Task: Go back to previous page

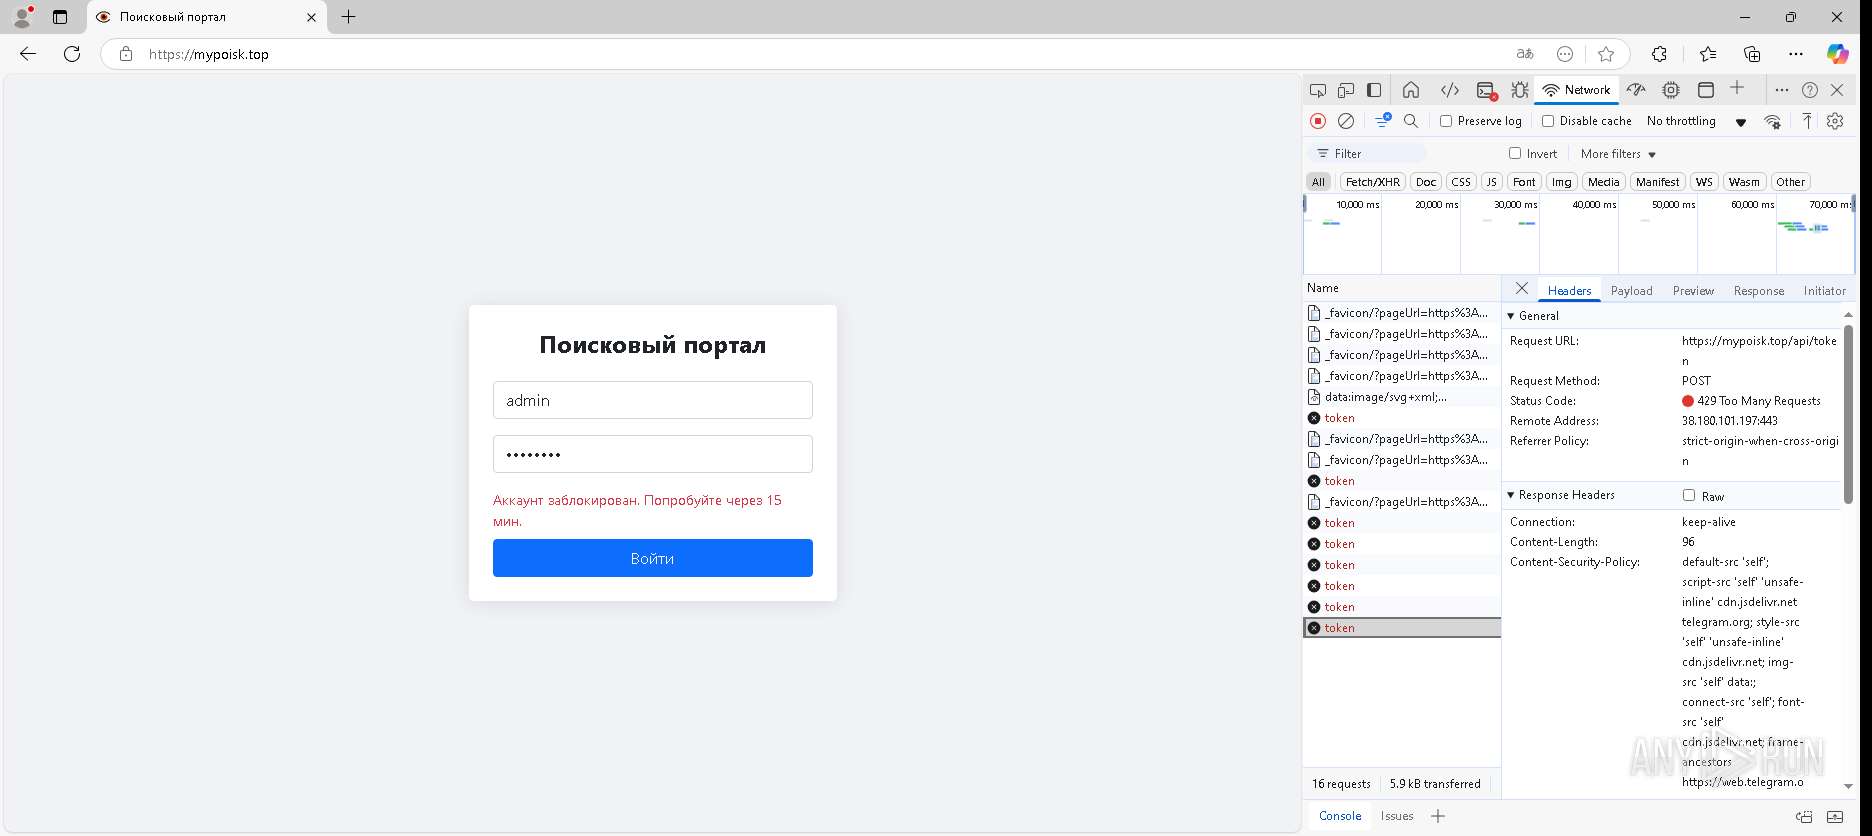Action: click(28, 54)
